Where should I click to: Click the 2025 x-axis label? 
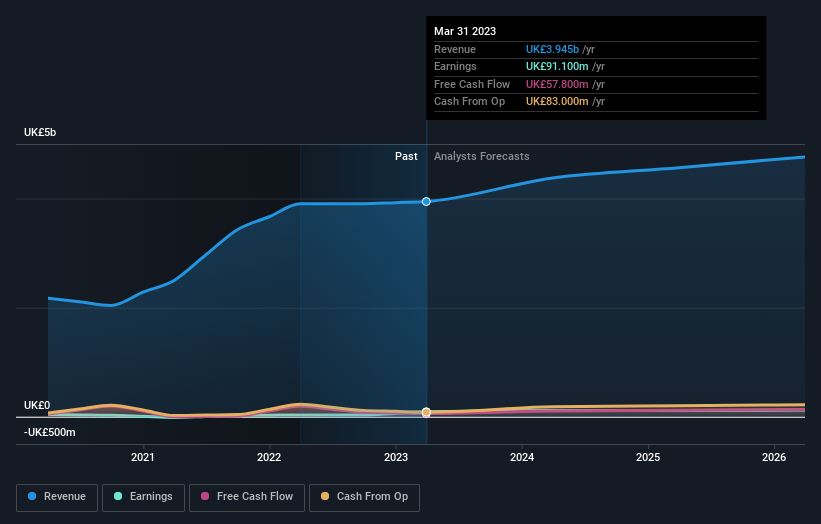(x=648, y=457)
